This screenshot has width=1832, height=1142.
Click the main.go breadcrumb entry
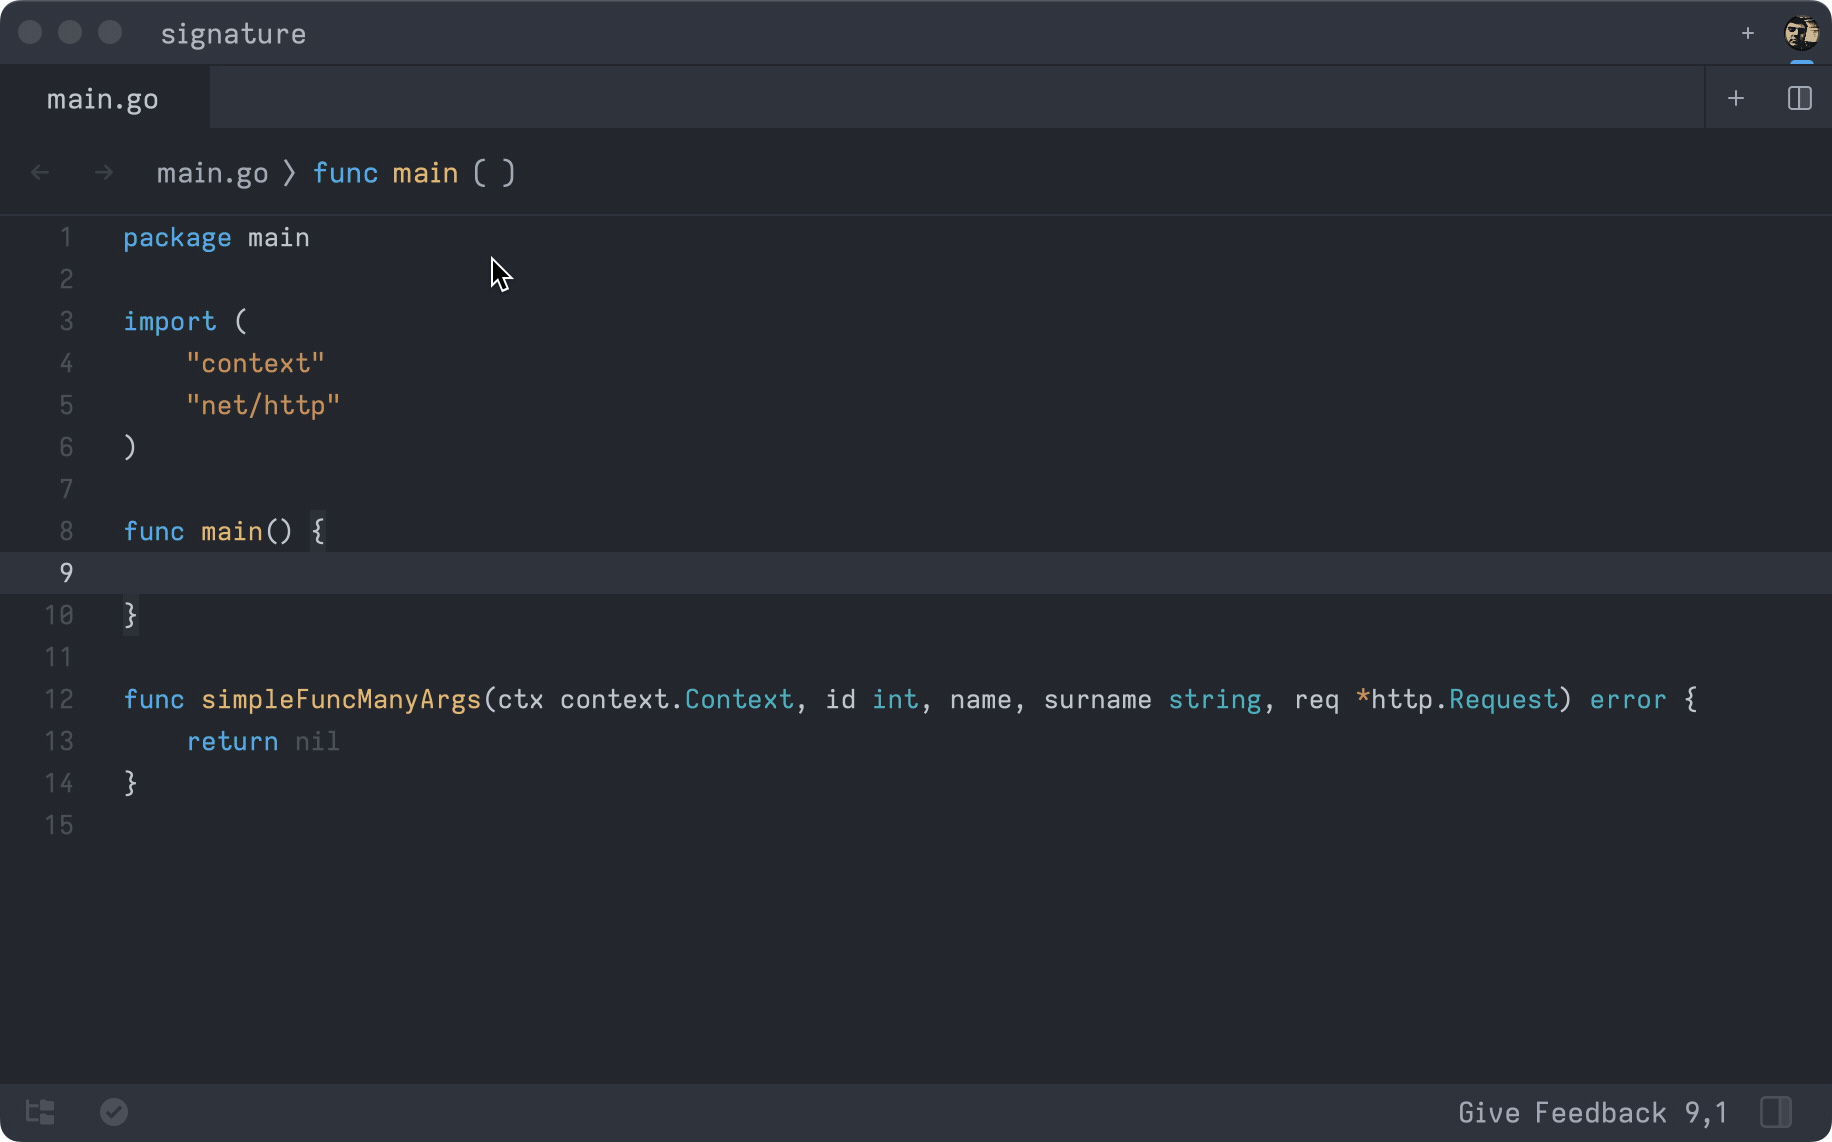(212, 172)
